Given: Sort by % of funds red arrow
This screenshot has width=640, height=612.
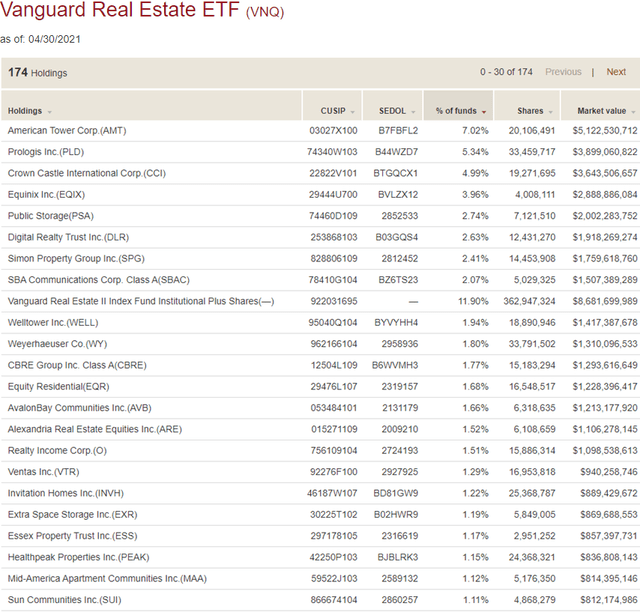Looking at the screenshot, I should 484,112.
